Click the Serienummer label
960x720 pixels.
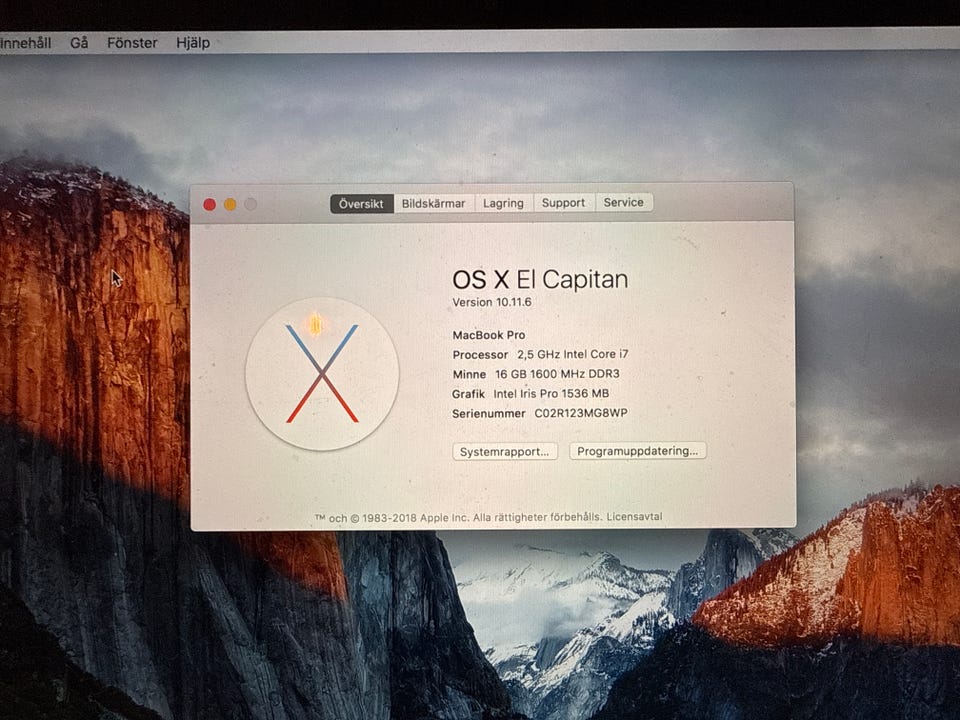[489, 414]
